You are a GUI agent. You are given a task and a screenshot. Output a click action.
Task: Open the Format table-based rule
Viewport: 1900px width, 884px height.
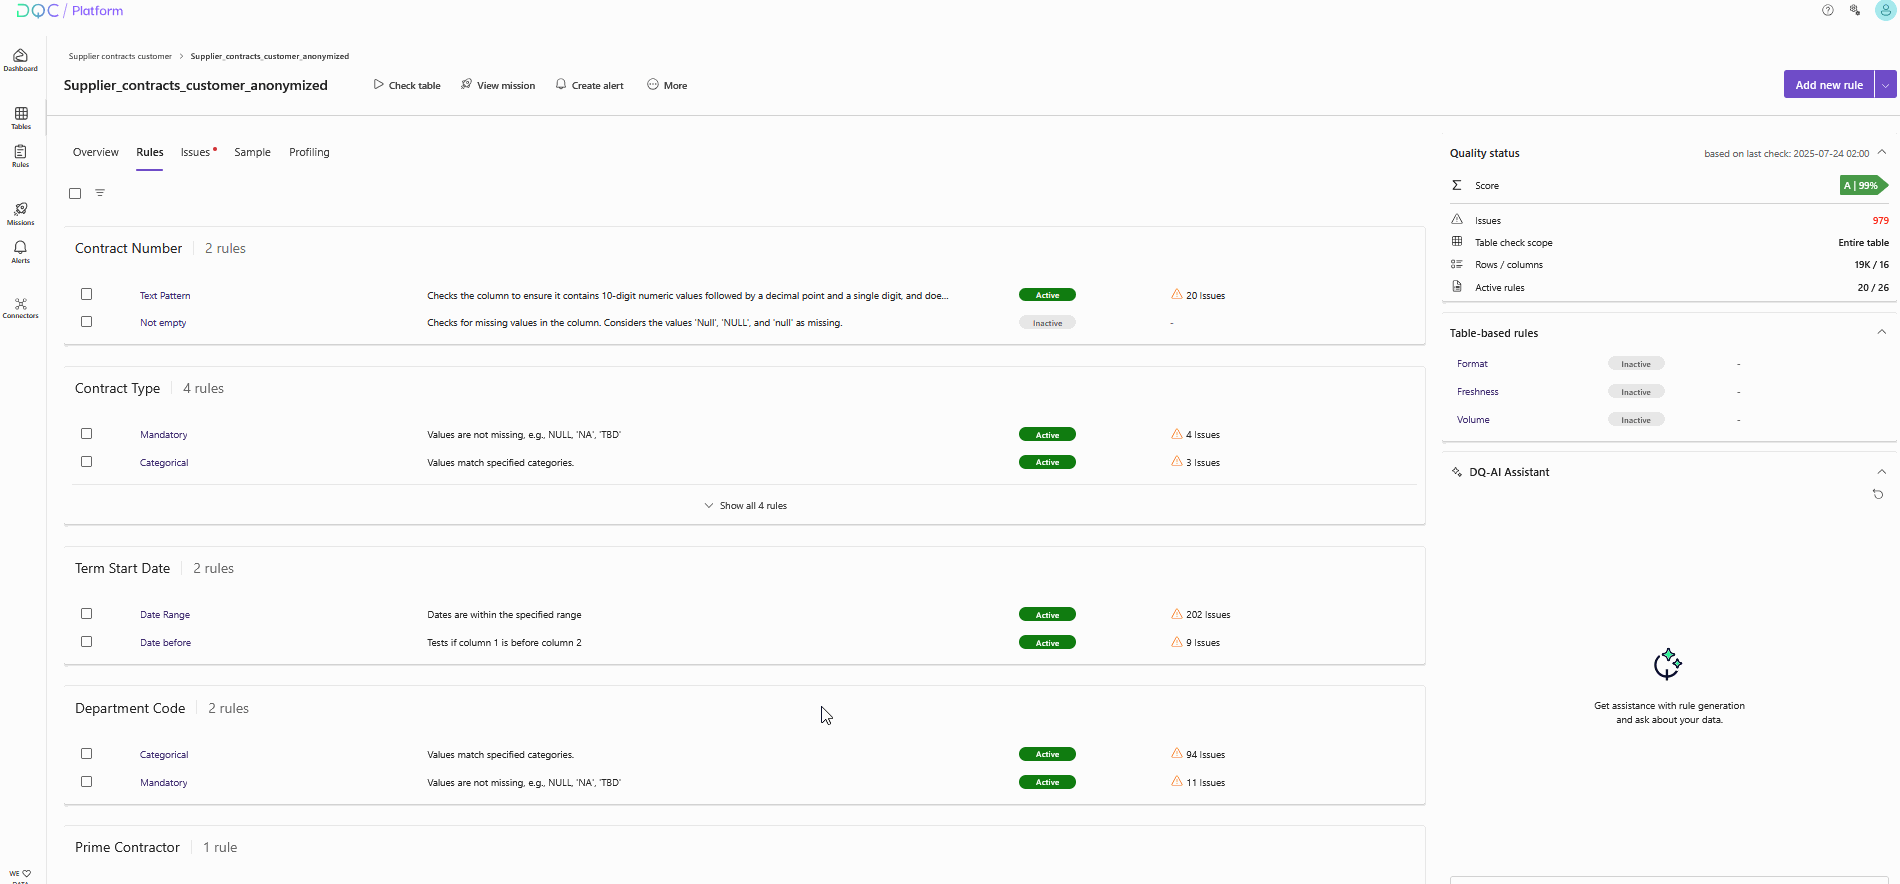tap(1472, 364)
